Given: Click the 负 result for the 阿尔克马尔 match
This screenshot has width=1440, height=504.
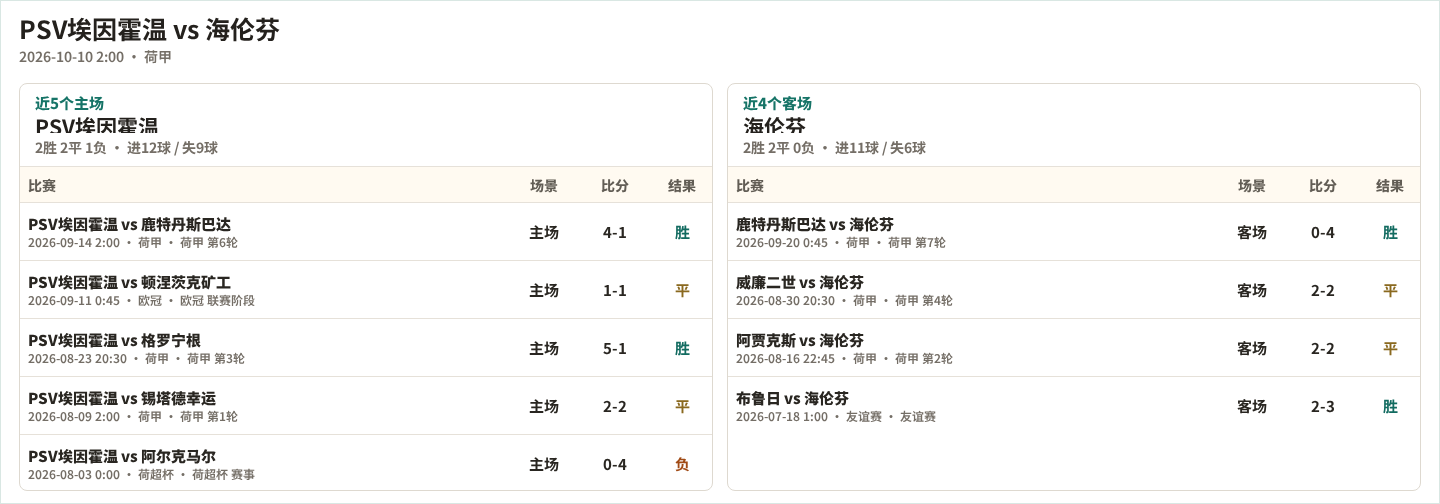Looking at the screenshot, I should pos(682,465).
